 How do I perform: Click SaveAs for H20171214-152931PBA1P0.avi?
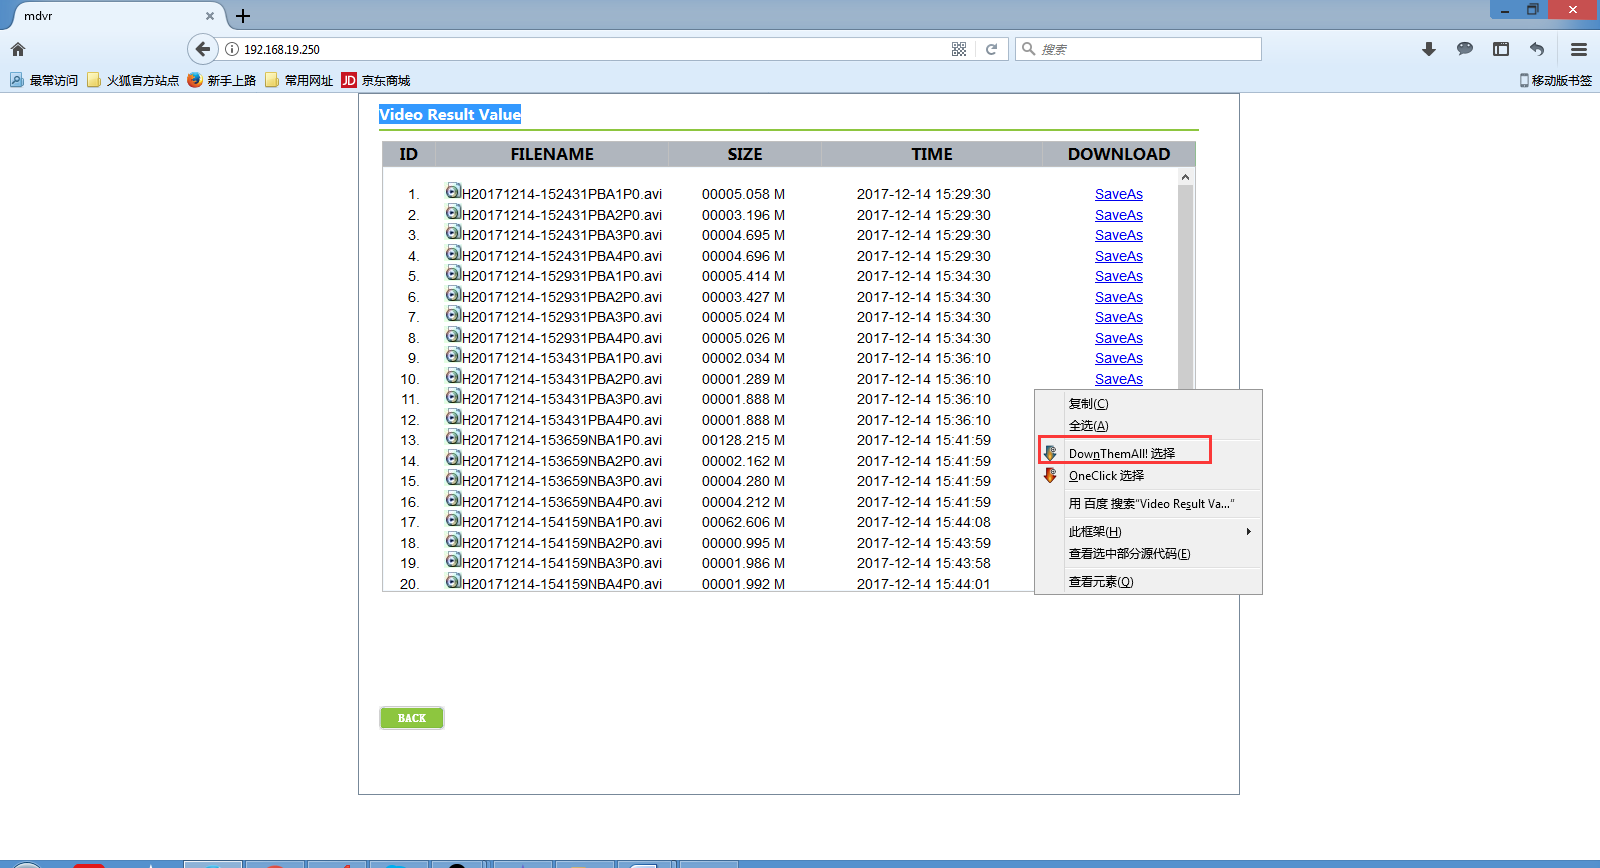[1119, 276]
